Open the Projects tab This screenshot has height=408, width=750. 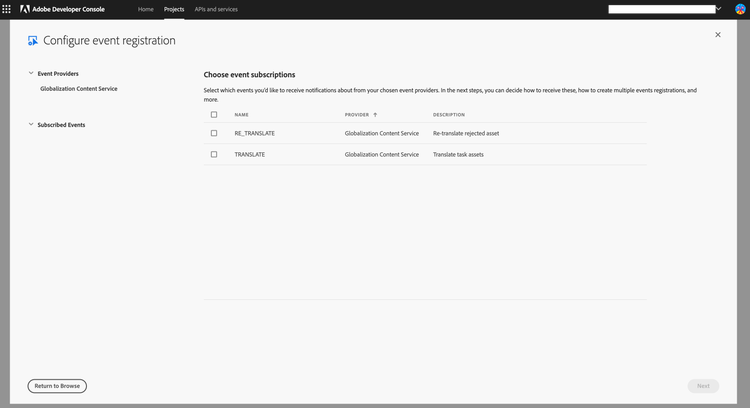[174, 9]
